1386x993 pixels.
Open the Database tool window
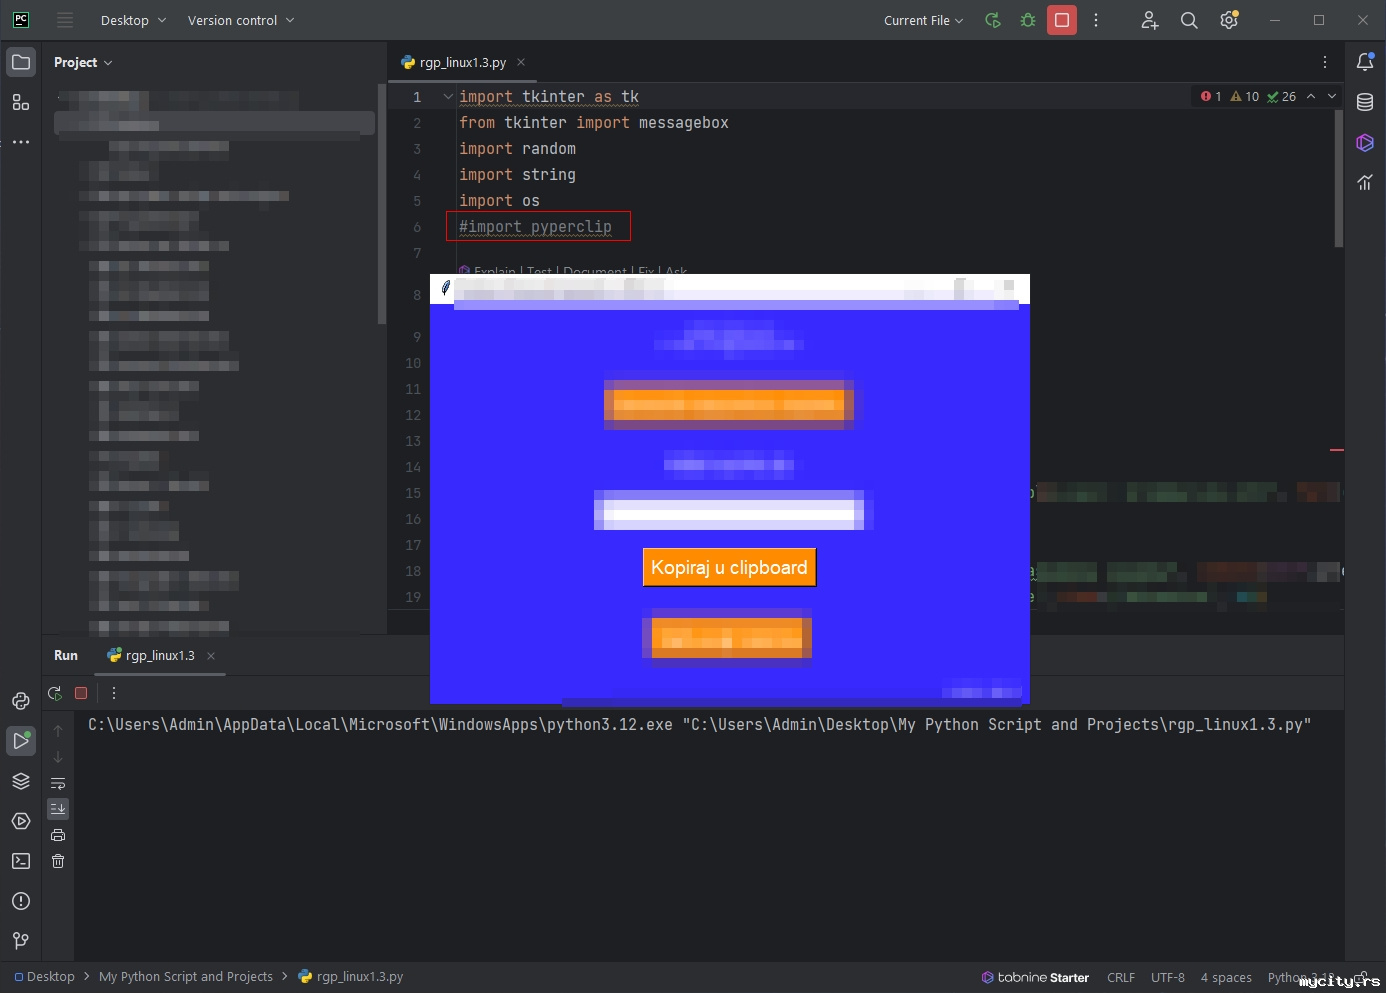pyautogui.click(x=1365, y=102)
